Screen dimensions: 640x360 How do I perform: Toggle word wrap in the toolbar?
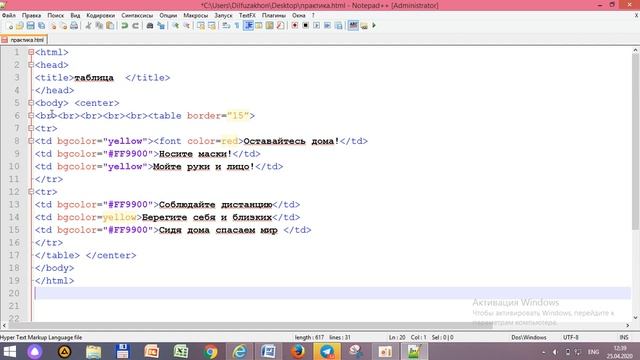click(x=226, y=26)
